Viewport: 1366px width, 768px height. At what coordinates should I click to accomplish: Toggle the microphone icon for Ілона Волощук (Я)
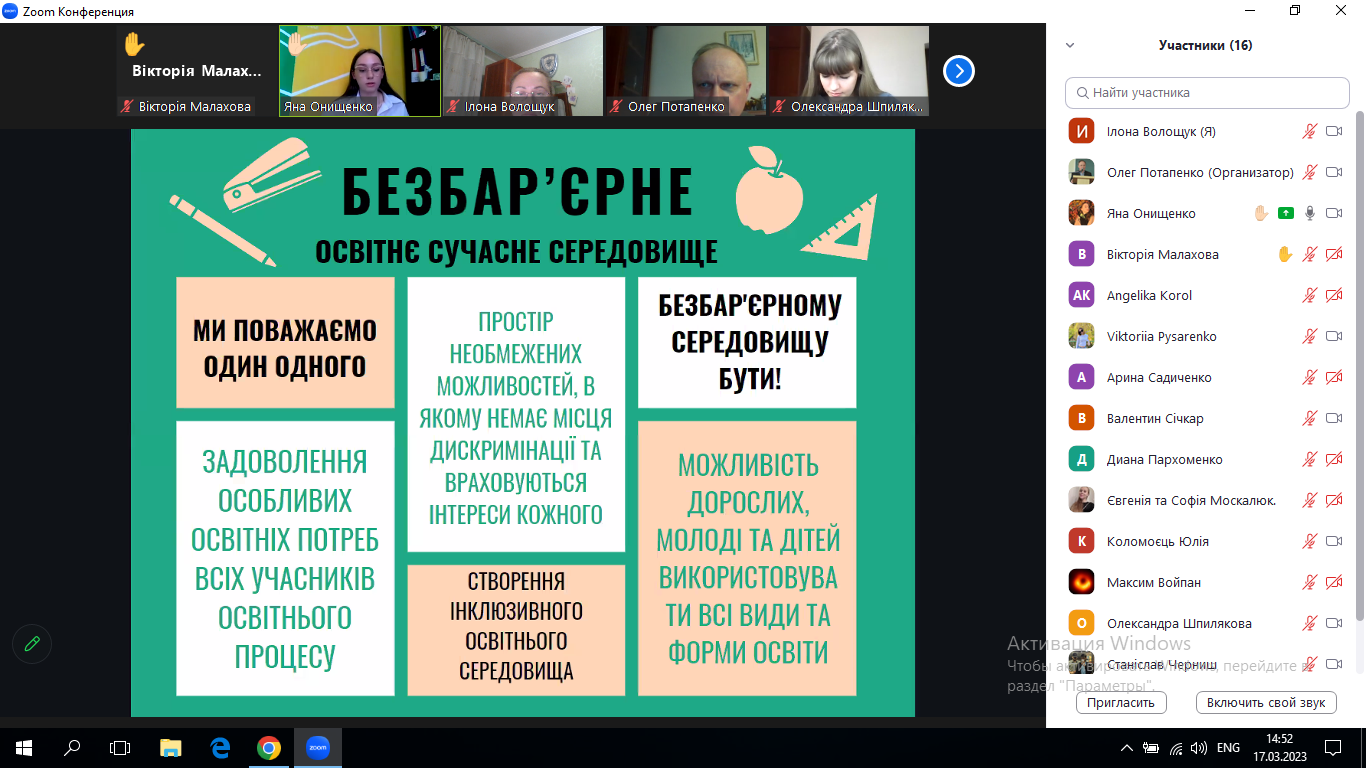(1309, 131)
